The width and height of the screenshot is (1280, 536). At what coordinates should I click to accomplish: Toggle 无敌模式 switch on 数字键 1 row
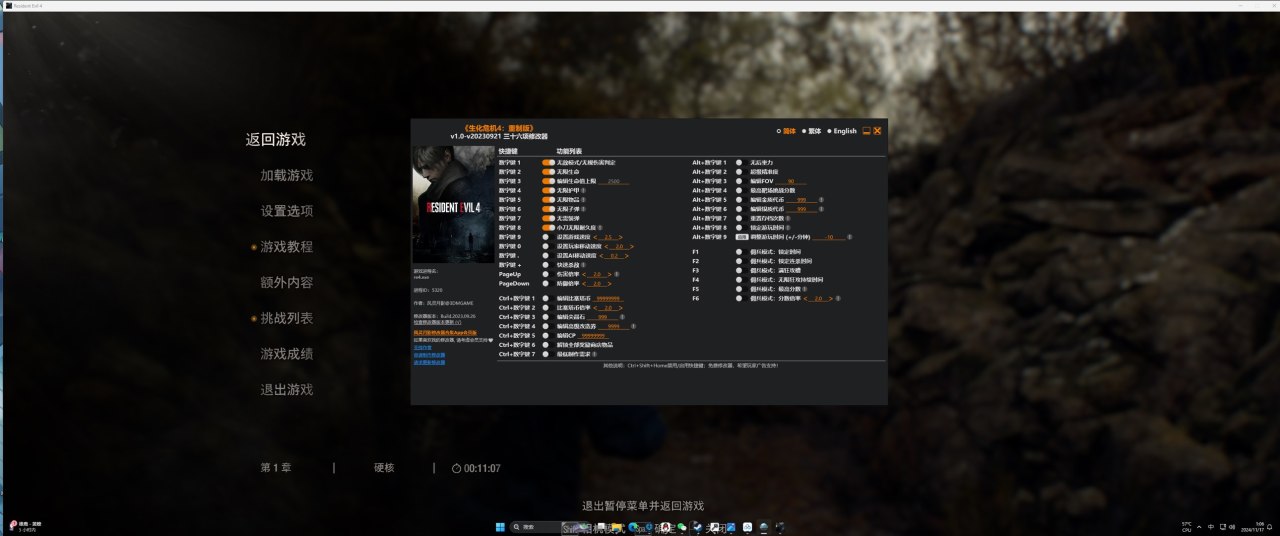[548, 162]
